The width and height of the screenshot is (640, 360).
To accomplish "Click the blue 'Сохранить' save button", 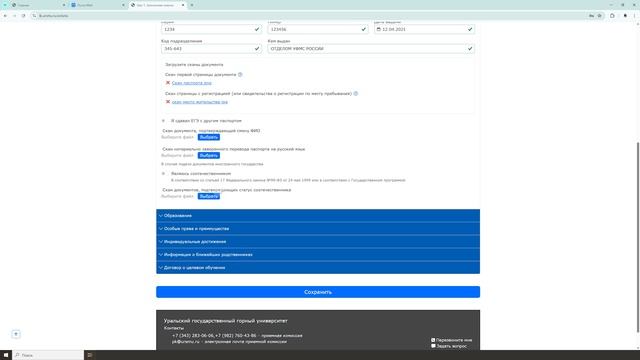I will 318,292.
